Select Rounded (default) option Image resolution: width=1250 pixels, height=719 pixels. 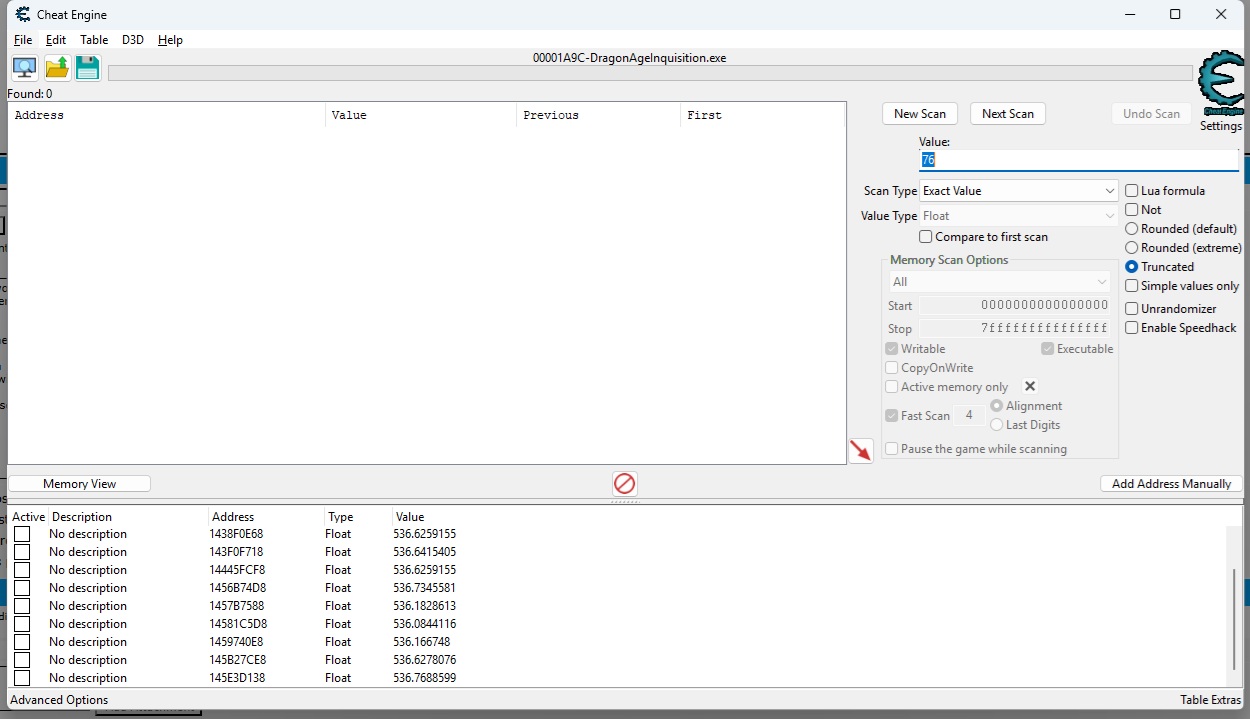point(1132,229)
